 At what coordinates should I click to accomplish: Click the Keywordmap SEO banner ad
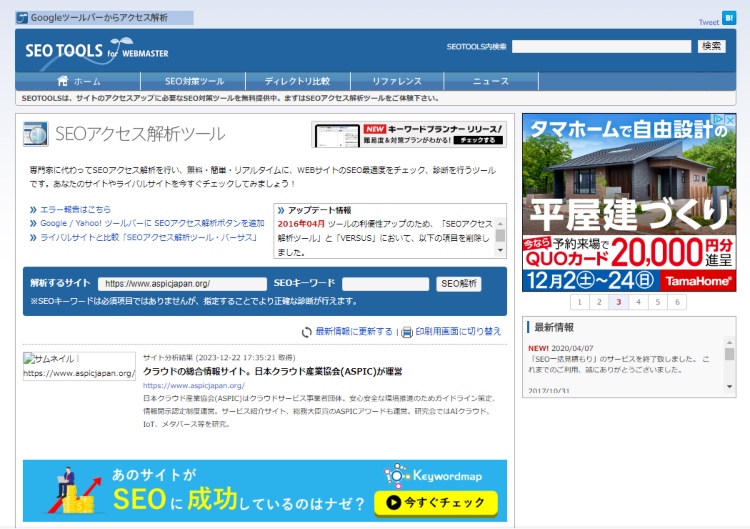pyautogui.click(x=265, y=491)
